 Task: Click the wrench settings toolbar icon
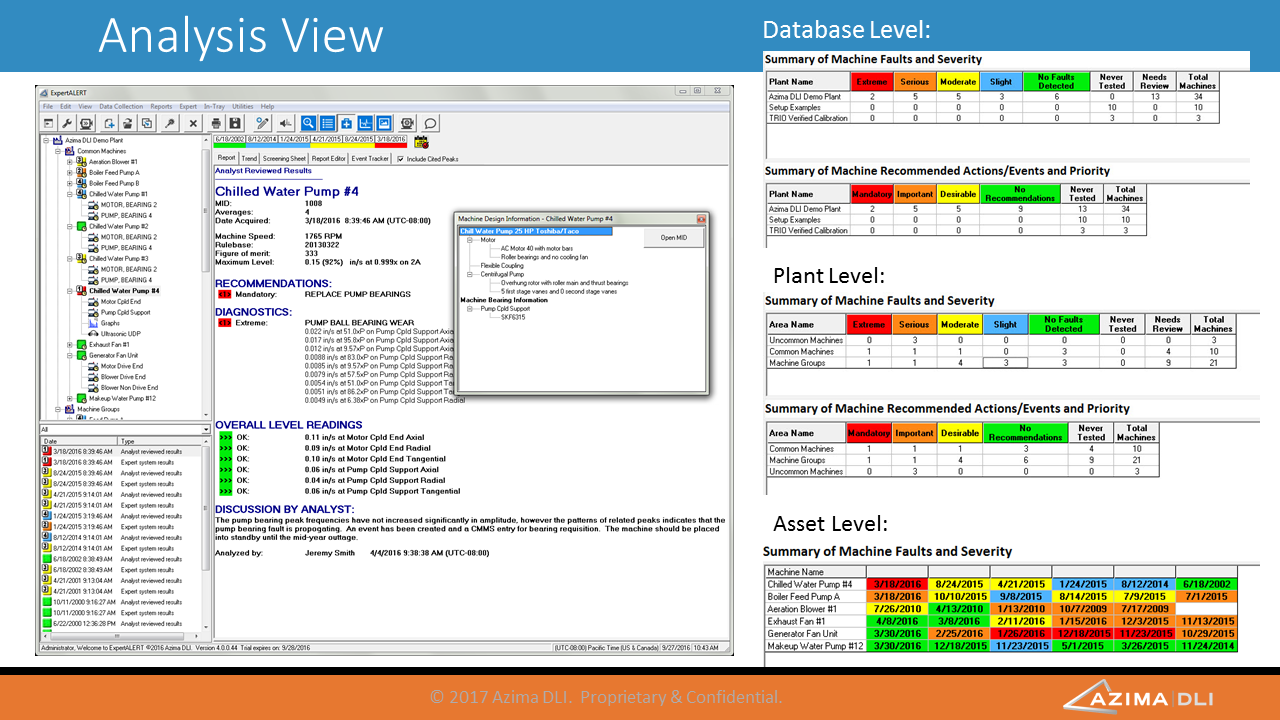(67, 123)
